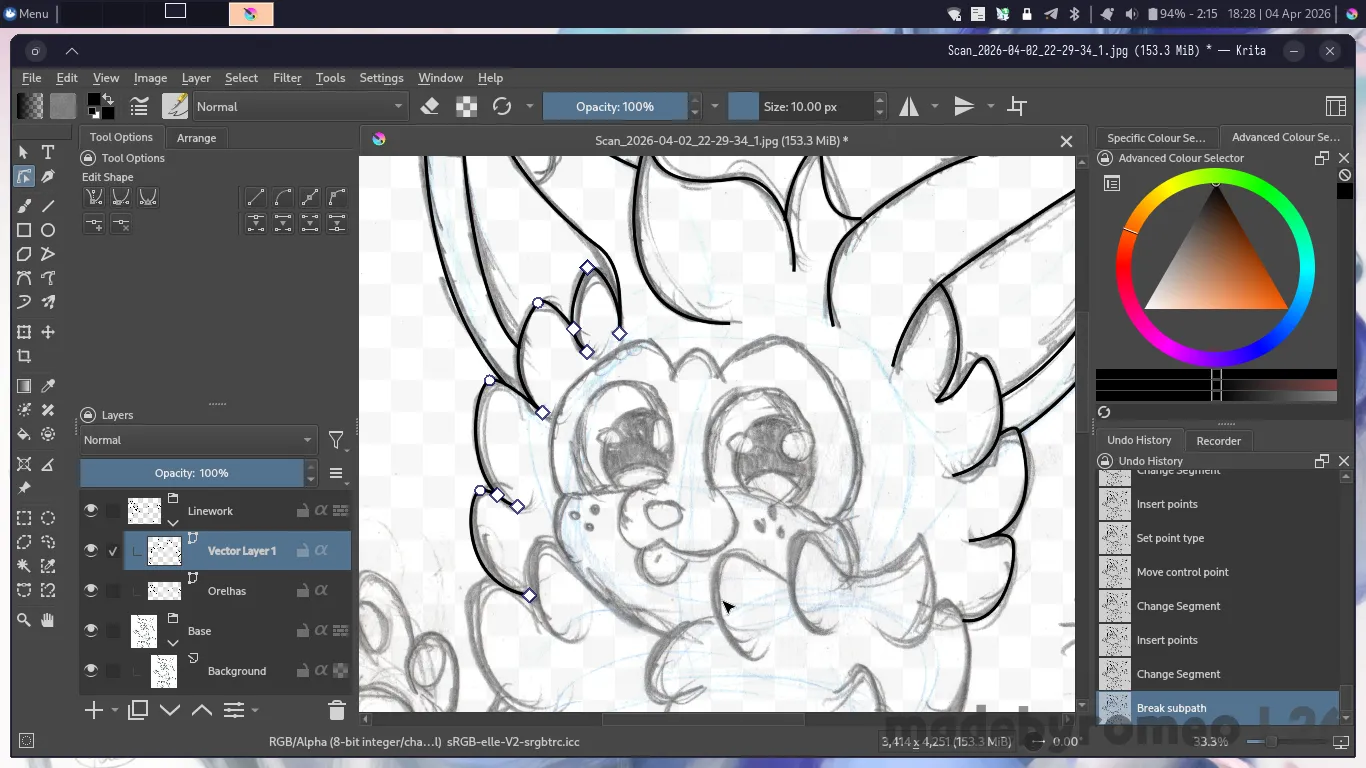Open the brush blending mode dropdown
Viewport: 1366px width, 768px height.
(299, 106)
